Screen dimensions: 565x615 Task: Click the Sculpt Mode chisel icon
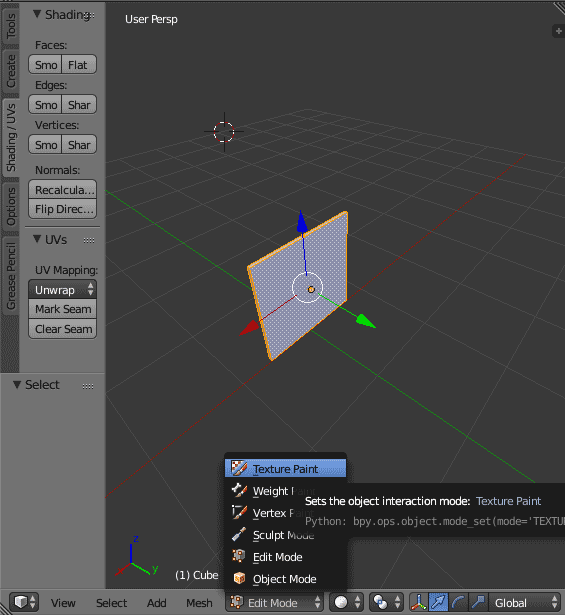tap(239, 534)
